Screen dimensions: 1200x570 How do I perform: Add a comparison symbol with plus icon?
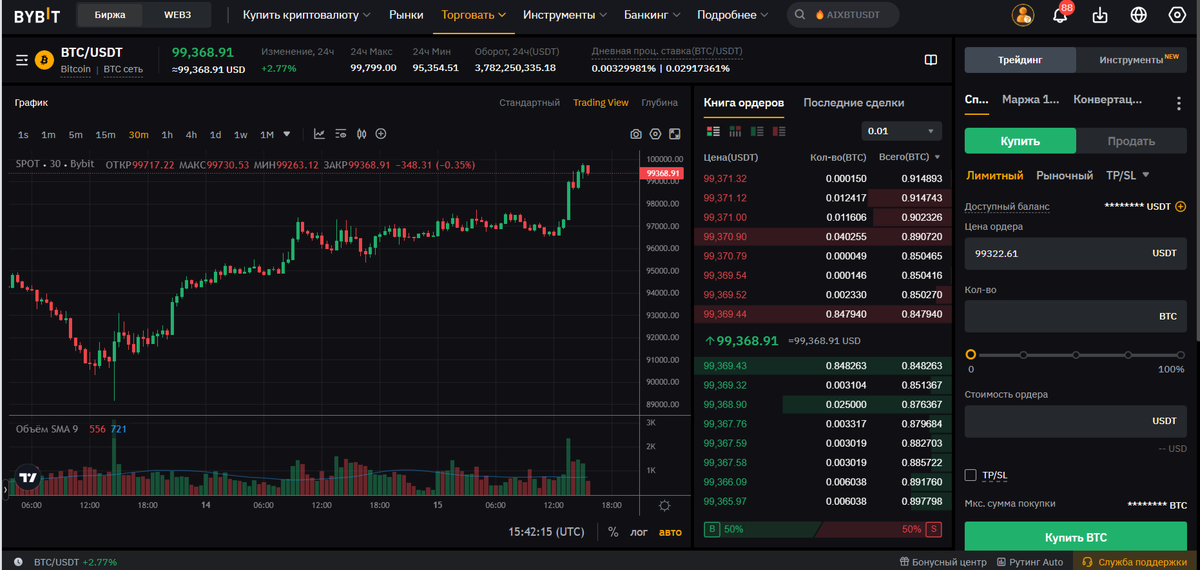coord(381,134)
